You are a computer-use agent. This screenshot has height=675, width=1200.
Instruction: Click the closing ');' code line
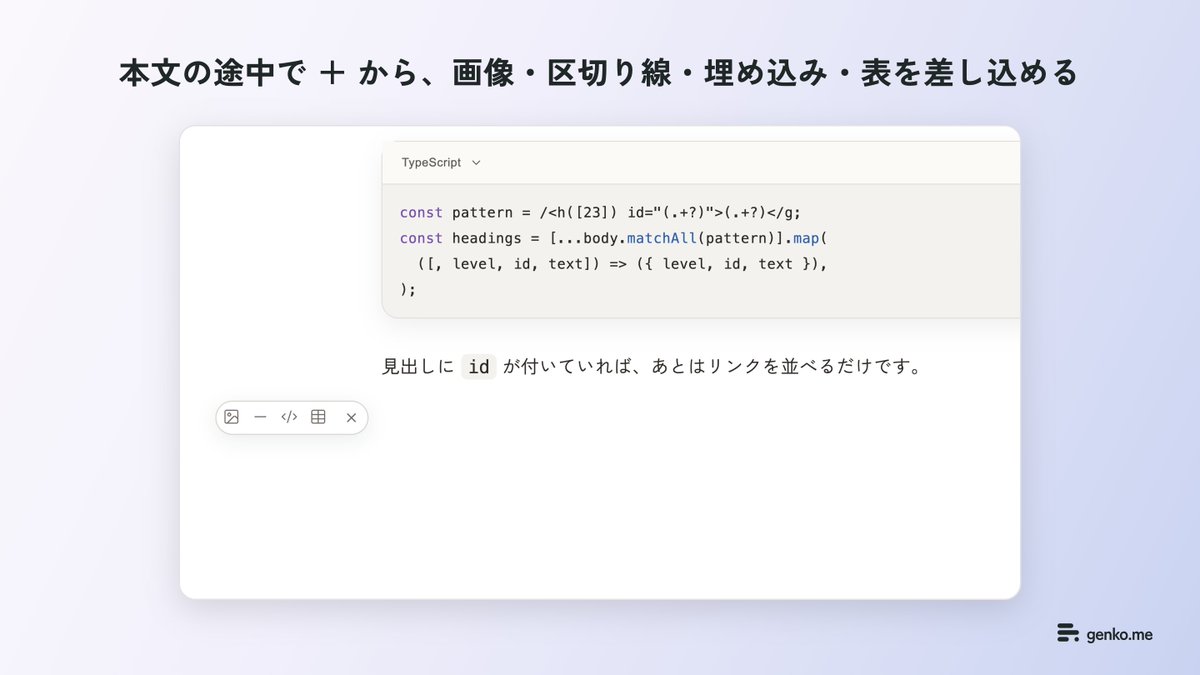[407, 289]
